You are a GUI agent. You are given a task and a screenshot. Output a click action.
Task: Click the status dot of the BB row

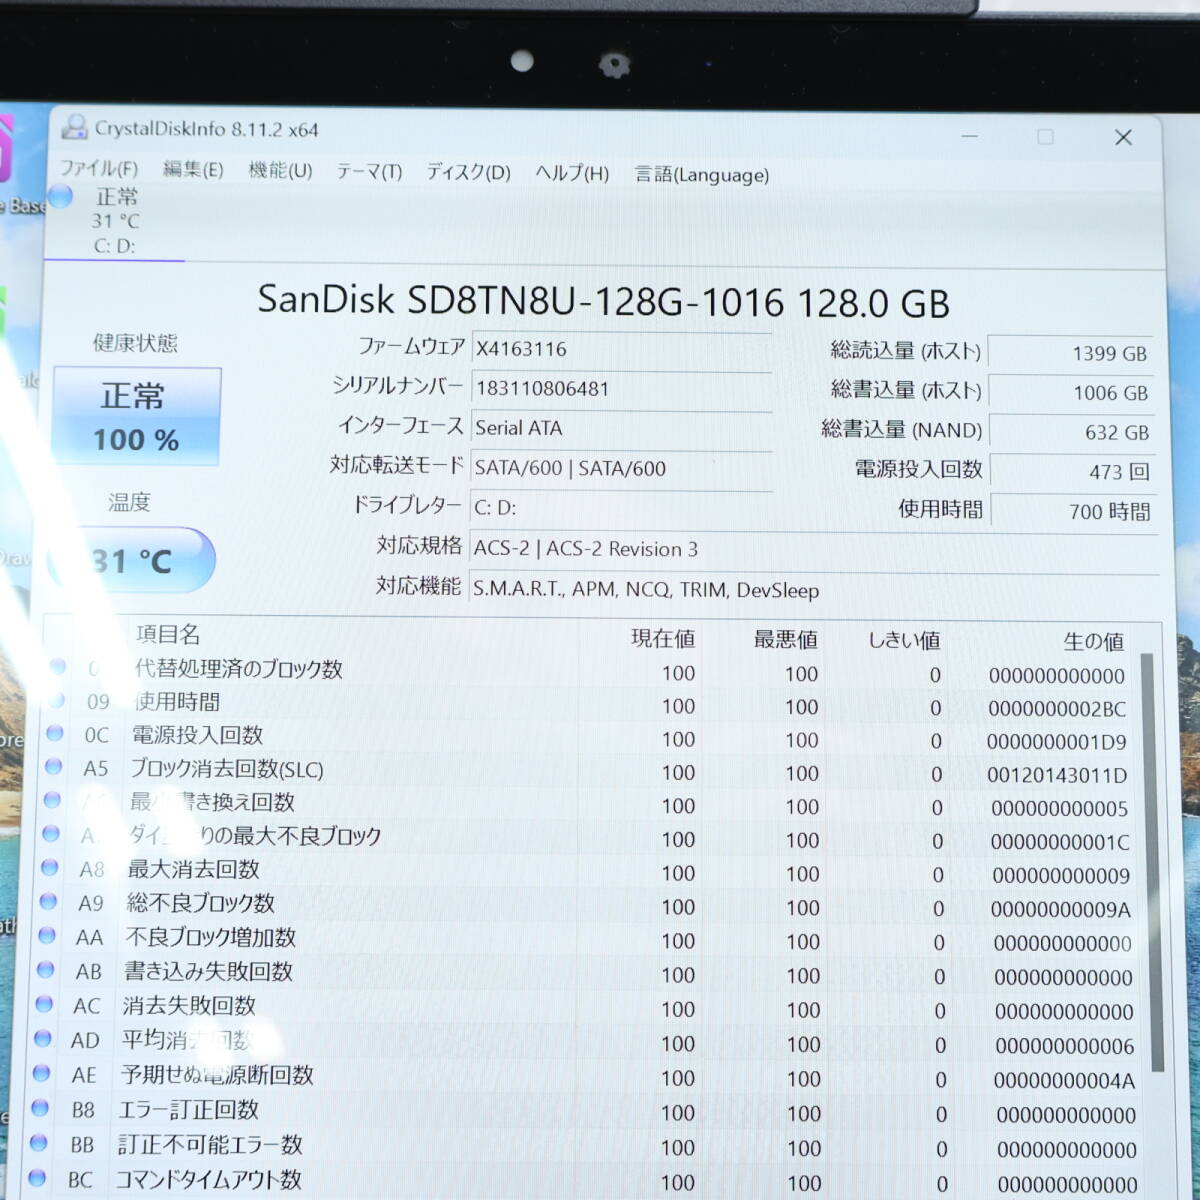(x=38, y=1142)
